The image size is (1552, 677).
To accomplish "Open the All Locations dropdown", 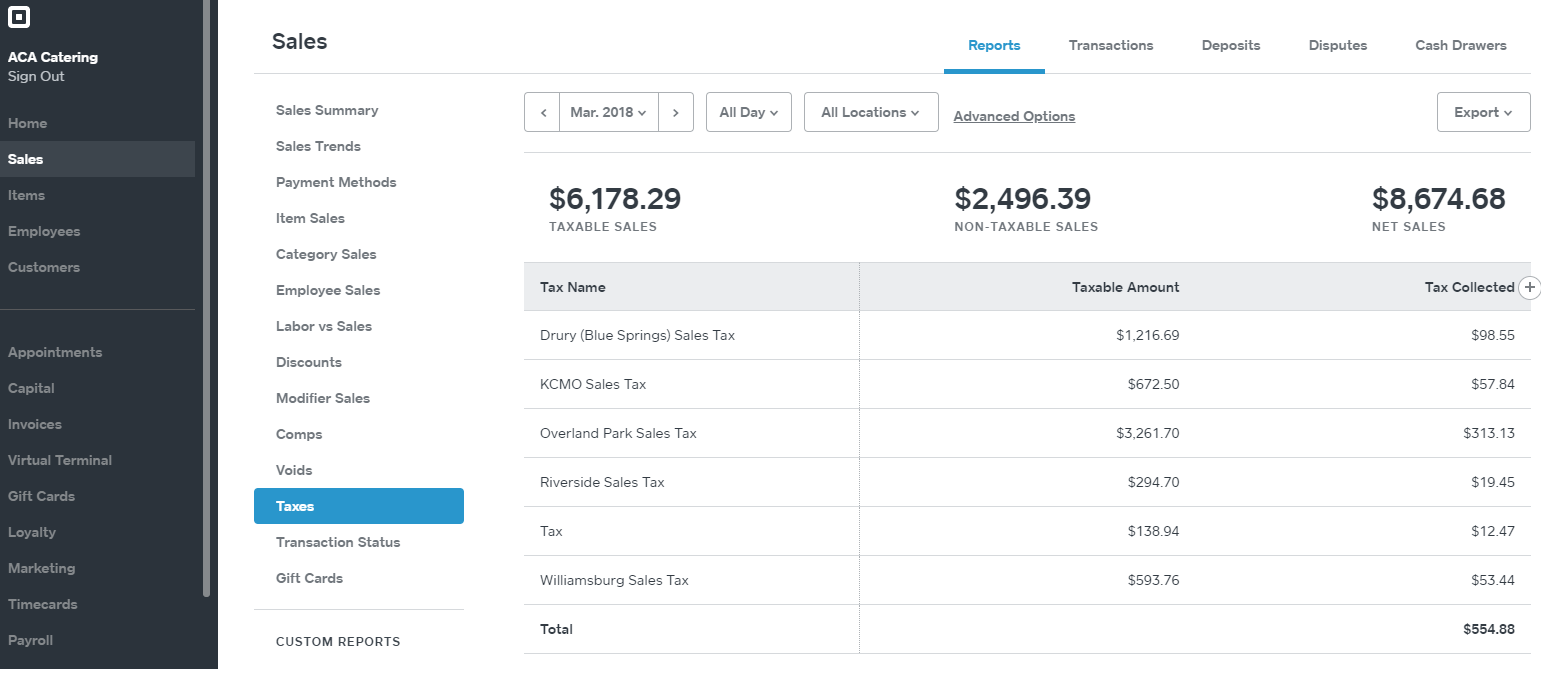I will point(871,112).
